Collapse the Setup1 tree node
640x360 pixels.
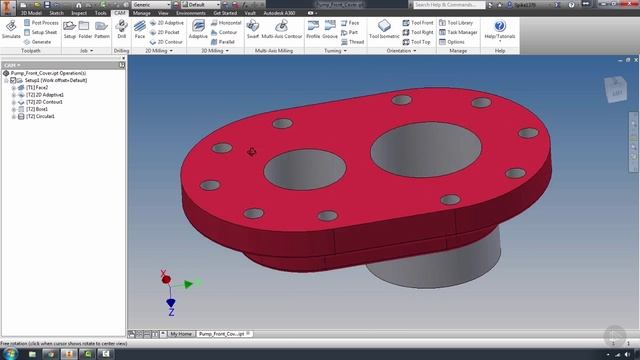(x=6, y=80)
